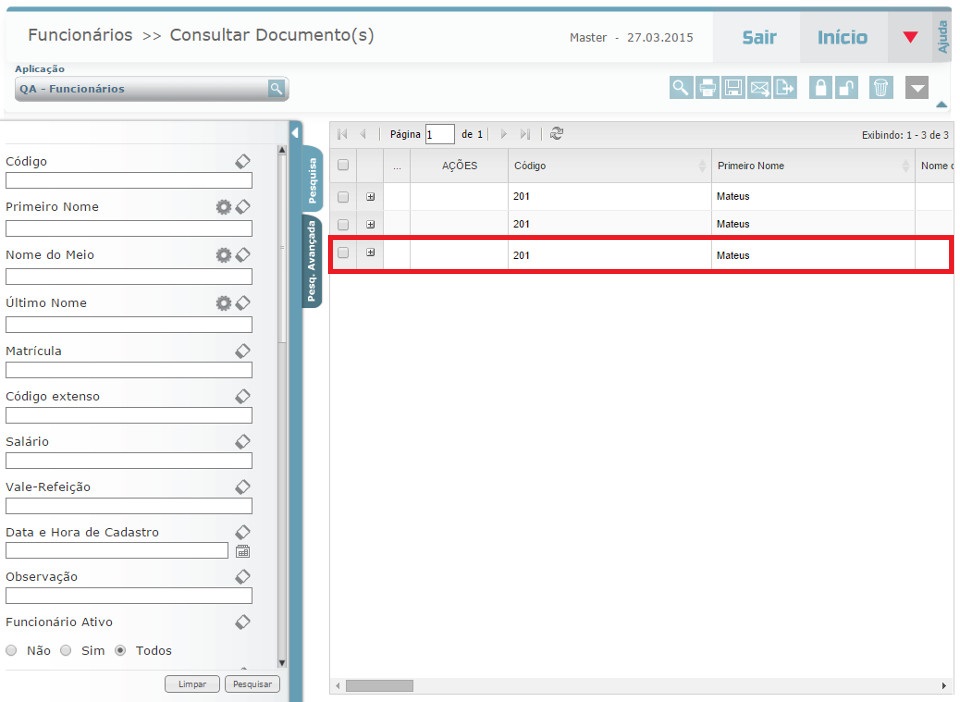This screenshot has width=960, height=702.
Task: Click the open padlock unlock icon
Action: click(x=846, y=88)
